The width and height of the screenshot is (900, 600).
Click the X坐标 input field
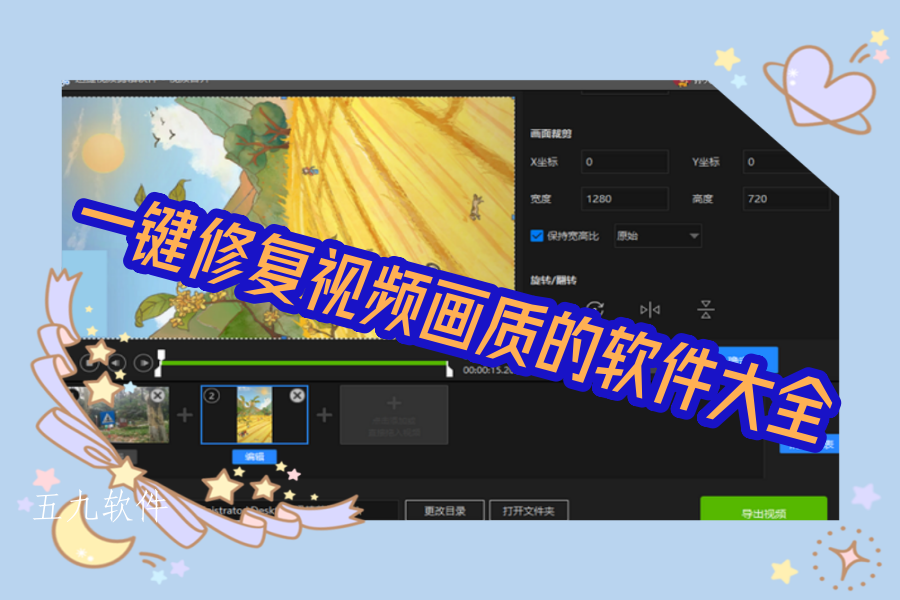point(624,161)
